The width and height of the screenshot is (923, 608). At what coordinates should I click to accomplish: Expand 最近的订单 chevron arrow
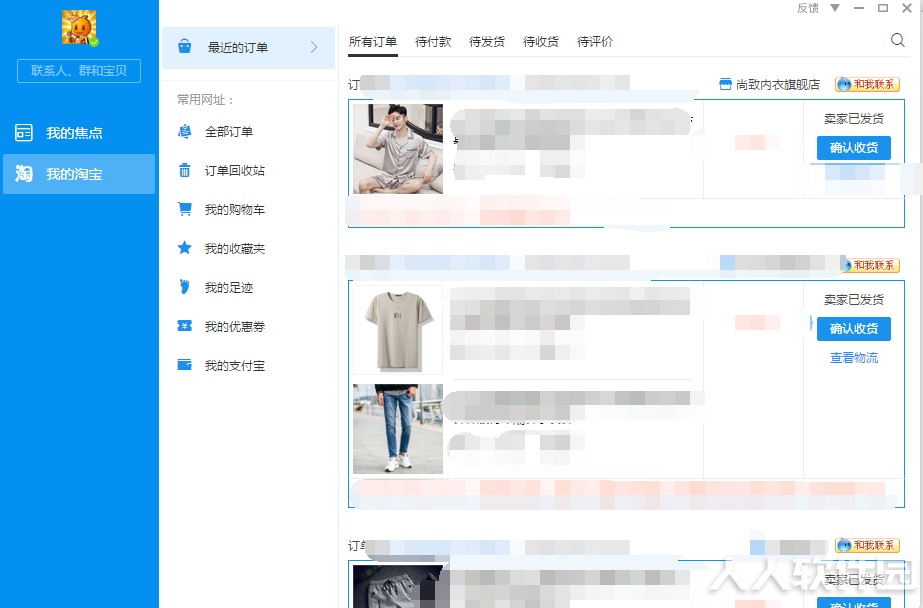(314, 47)
